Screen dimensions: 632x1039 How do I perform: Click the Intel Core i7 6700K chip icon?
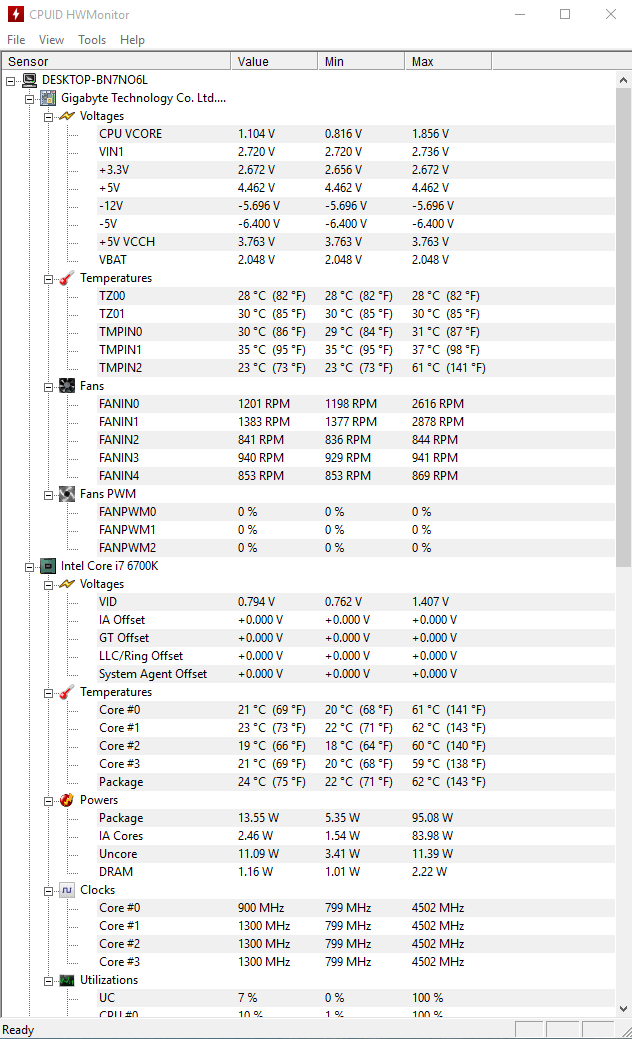tap(48, 566)
